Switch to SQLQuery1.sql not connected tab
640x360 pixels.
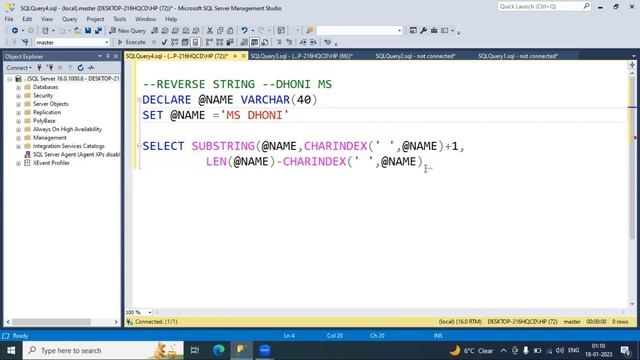pyautogui.click(x=518, y=56)
